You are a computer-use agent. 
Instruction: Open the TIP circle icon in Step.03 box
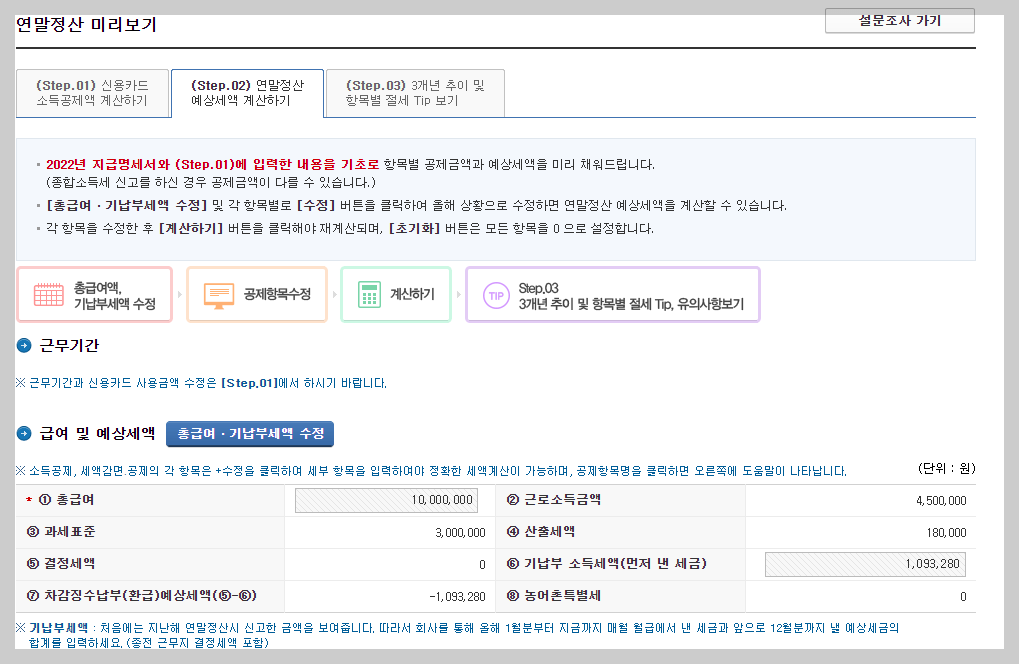coord(496,294)
